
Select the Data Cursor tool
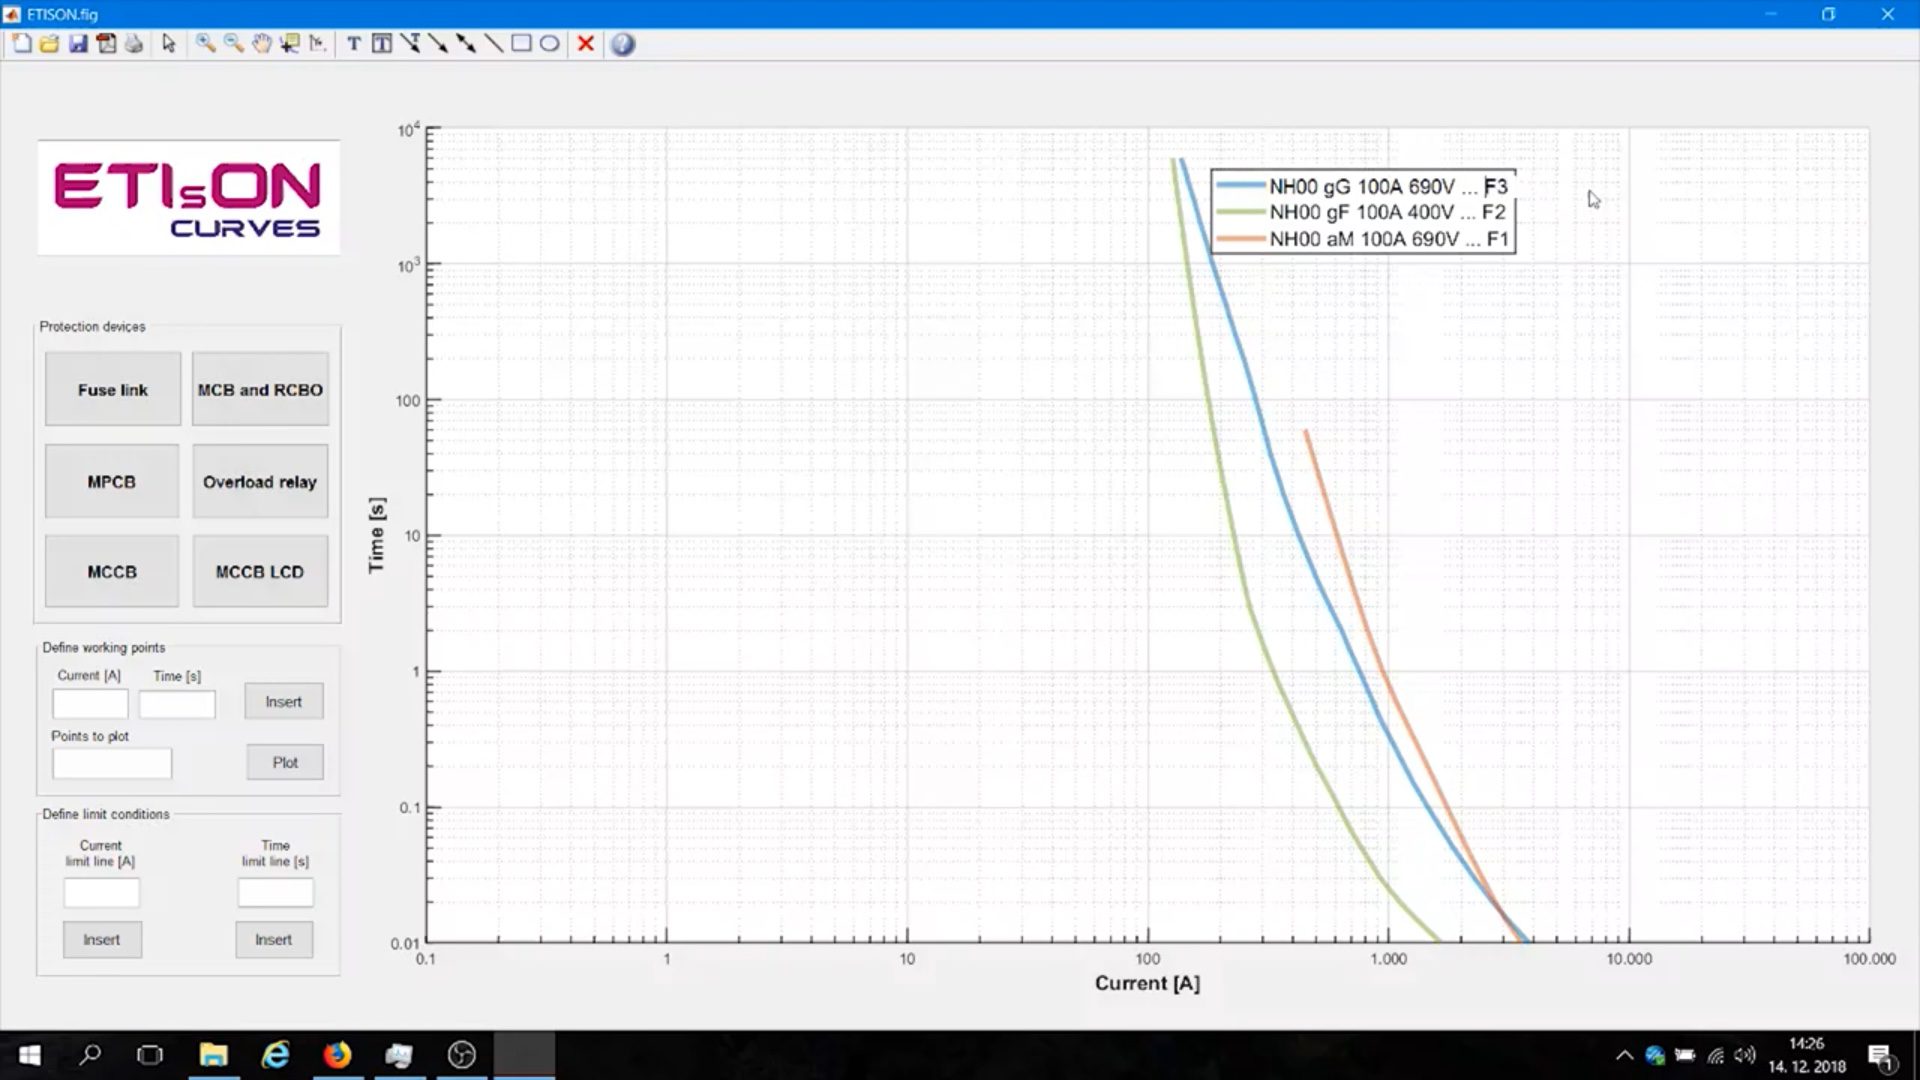[x=290, y=44]
